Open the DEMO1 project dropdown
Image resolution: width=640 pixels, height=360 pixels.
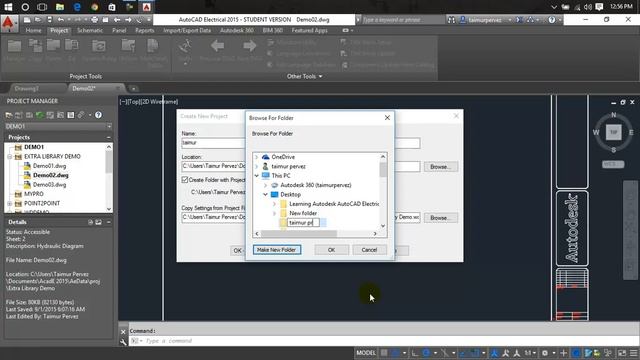[x=109, y=127]
